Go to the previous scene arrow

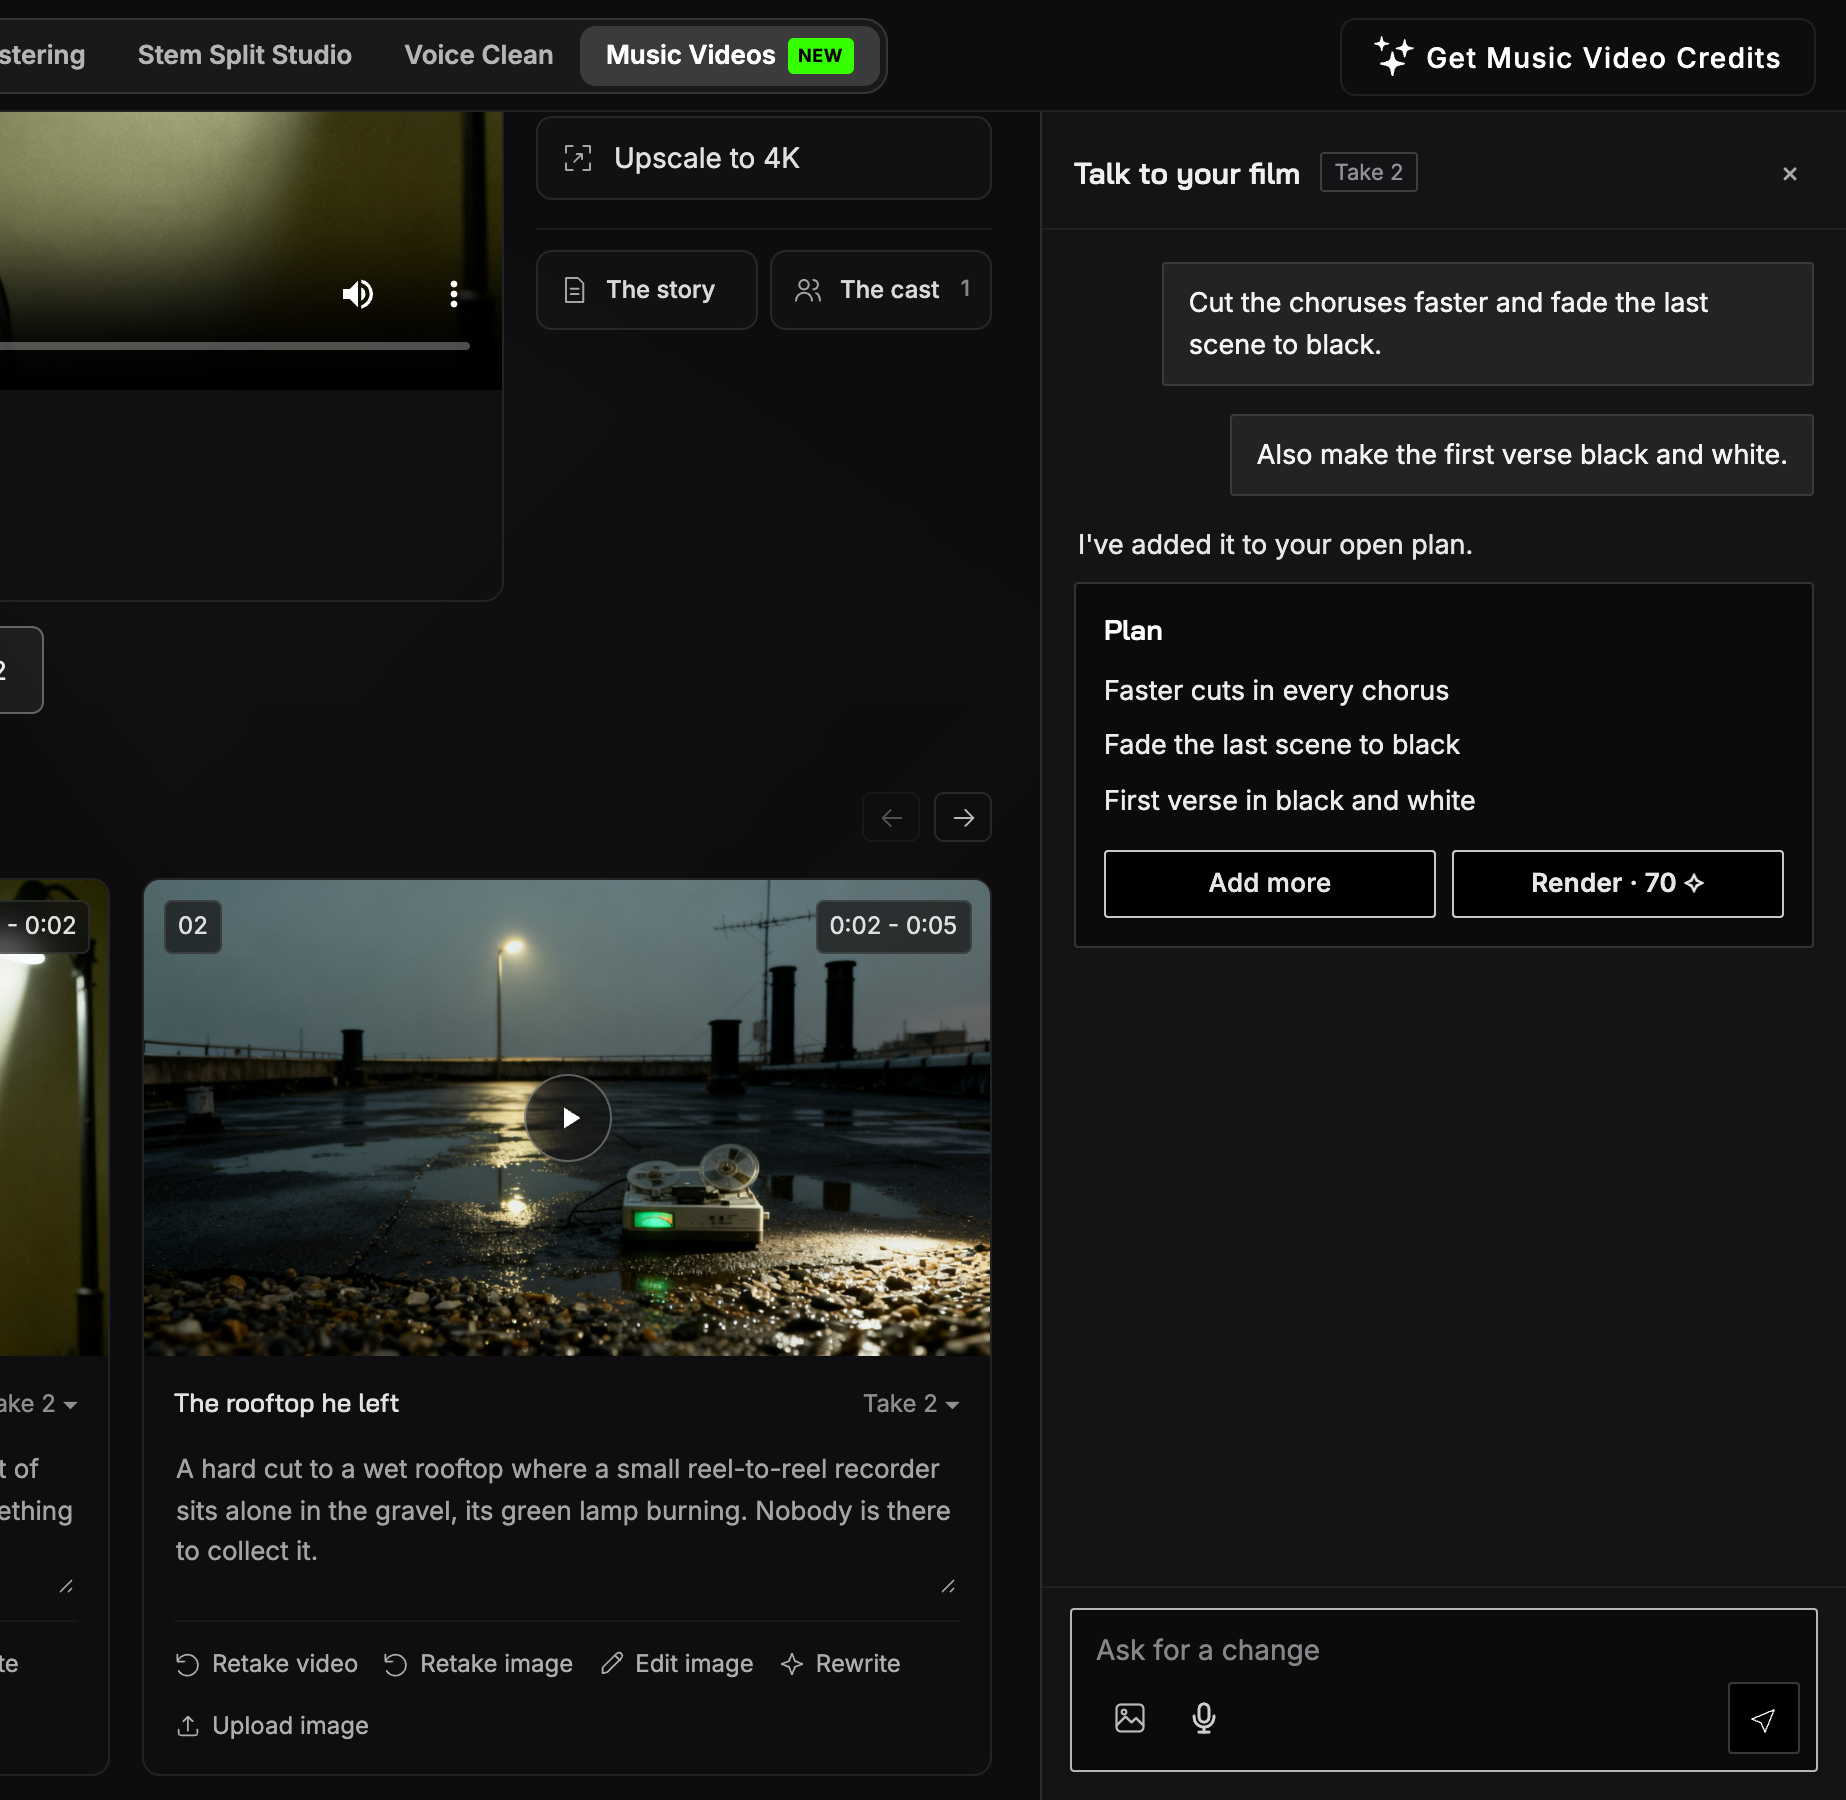891,818
